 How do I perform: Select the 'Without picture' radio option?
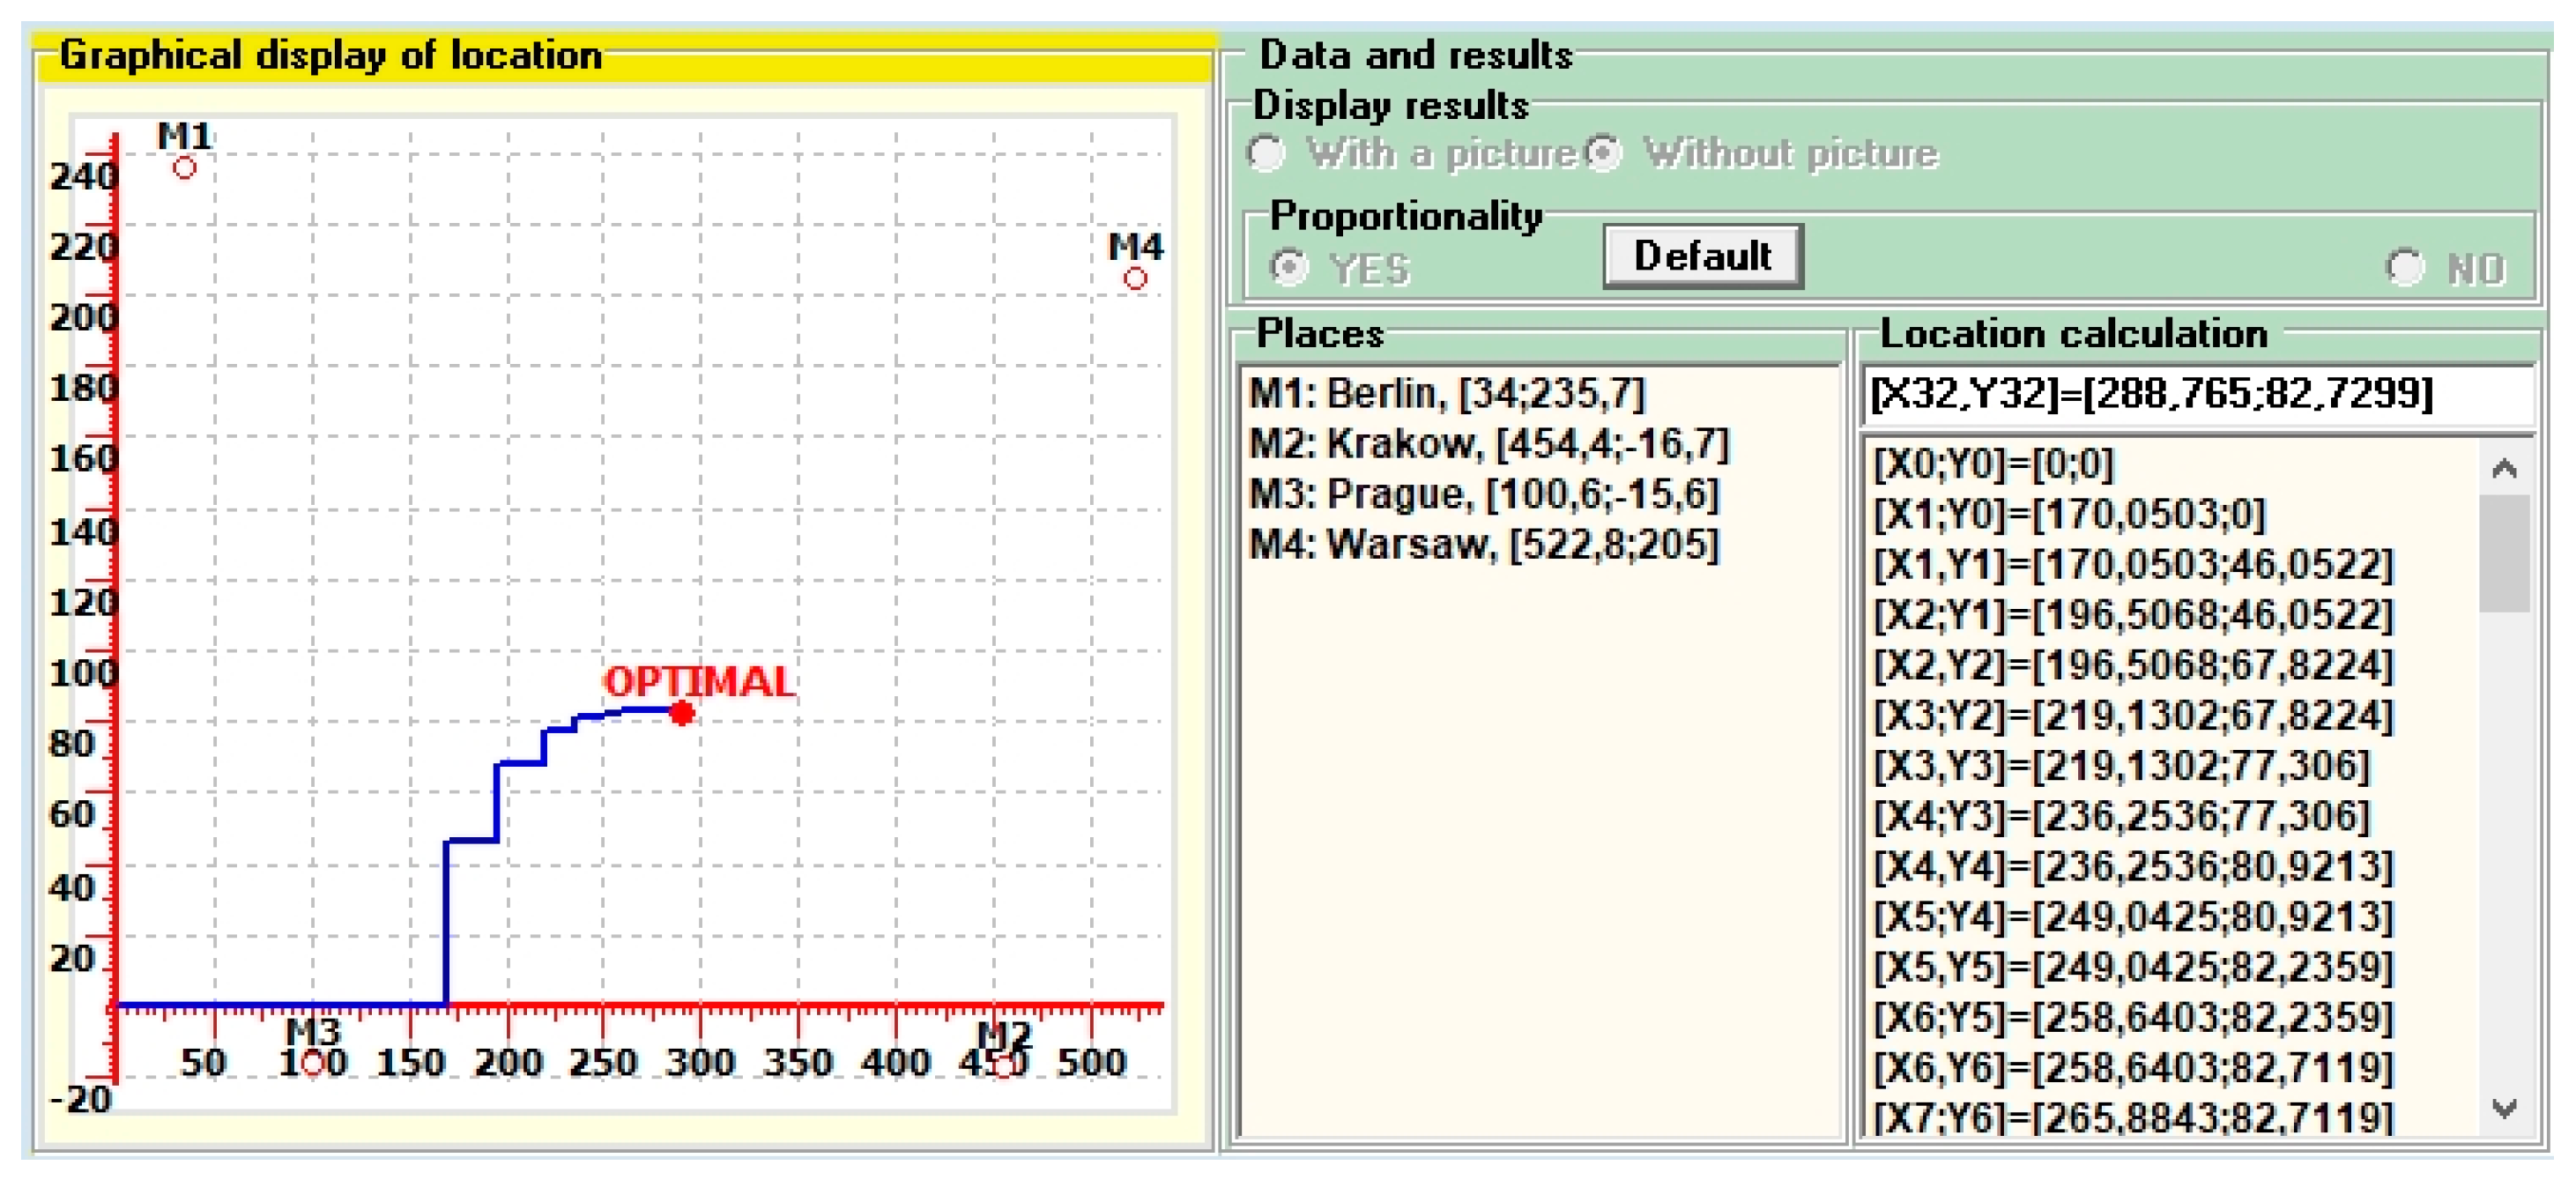point(1604,154)
